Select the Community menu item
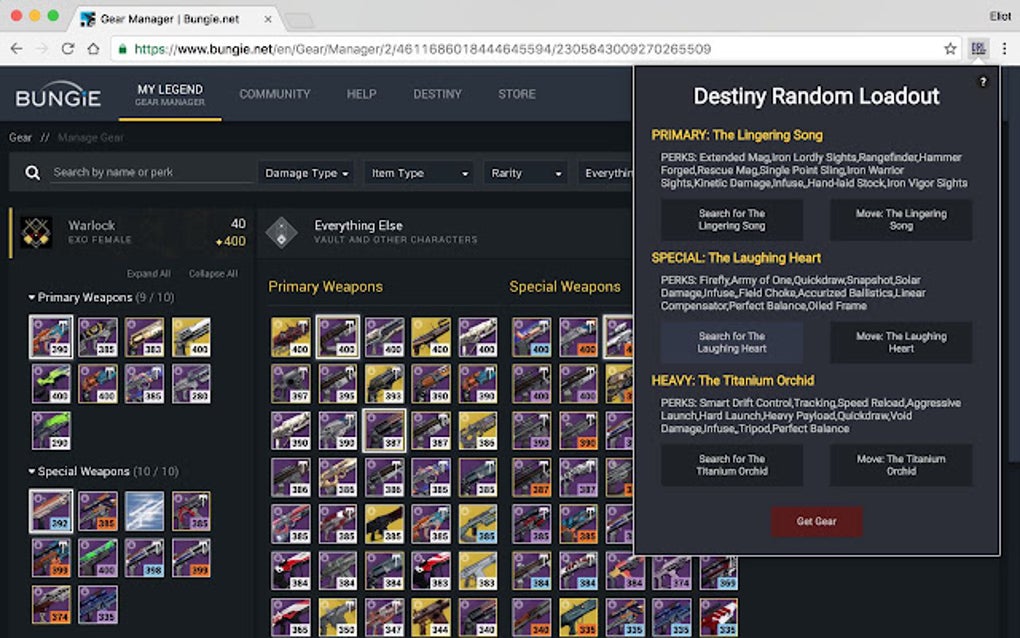1020x638 pixels. [x=275, y=94]
